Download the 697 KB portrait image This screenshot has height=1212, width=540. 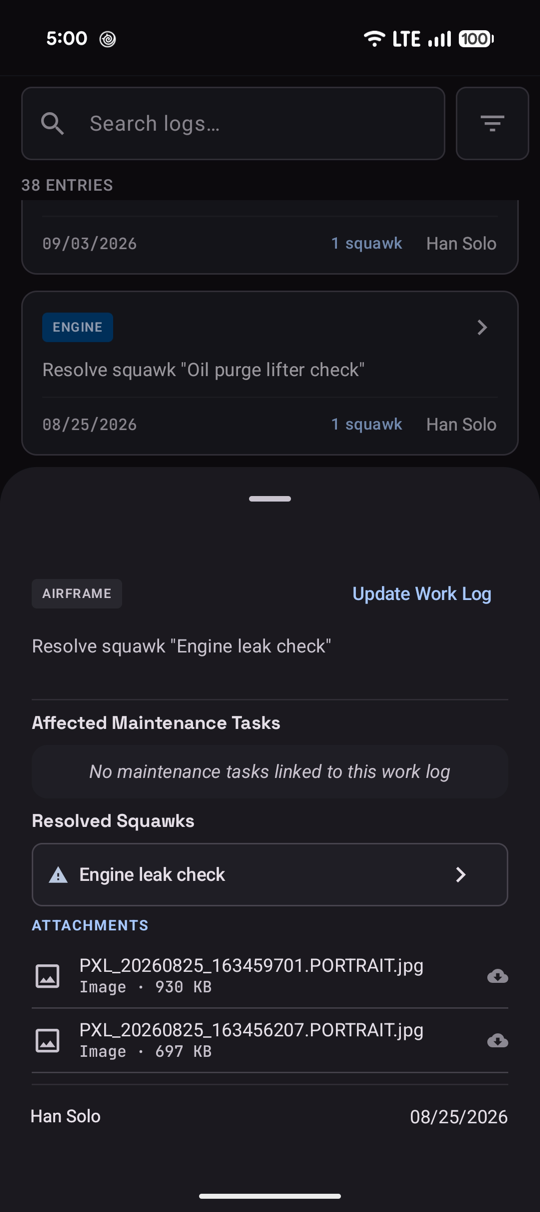click(x=497, y=1041)
